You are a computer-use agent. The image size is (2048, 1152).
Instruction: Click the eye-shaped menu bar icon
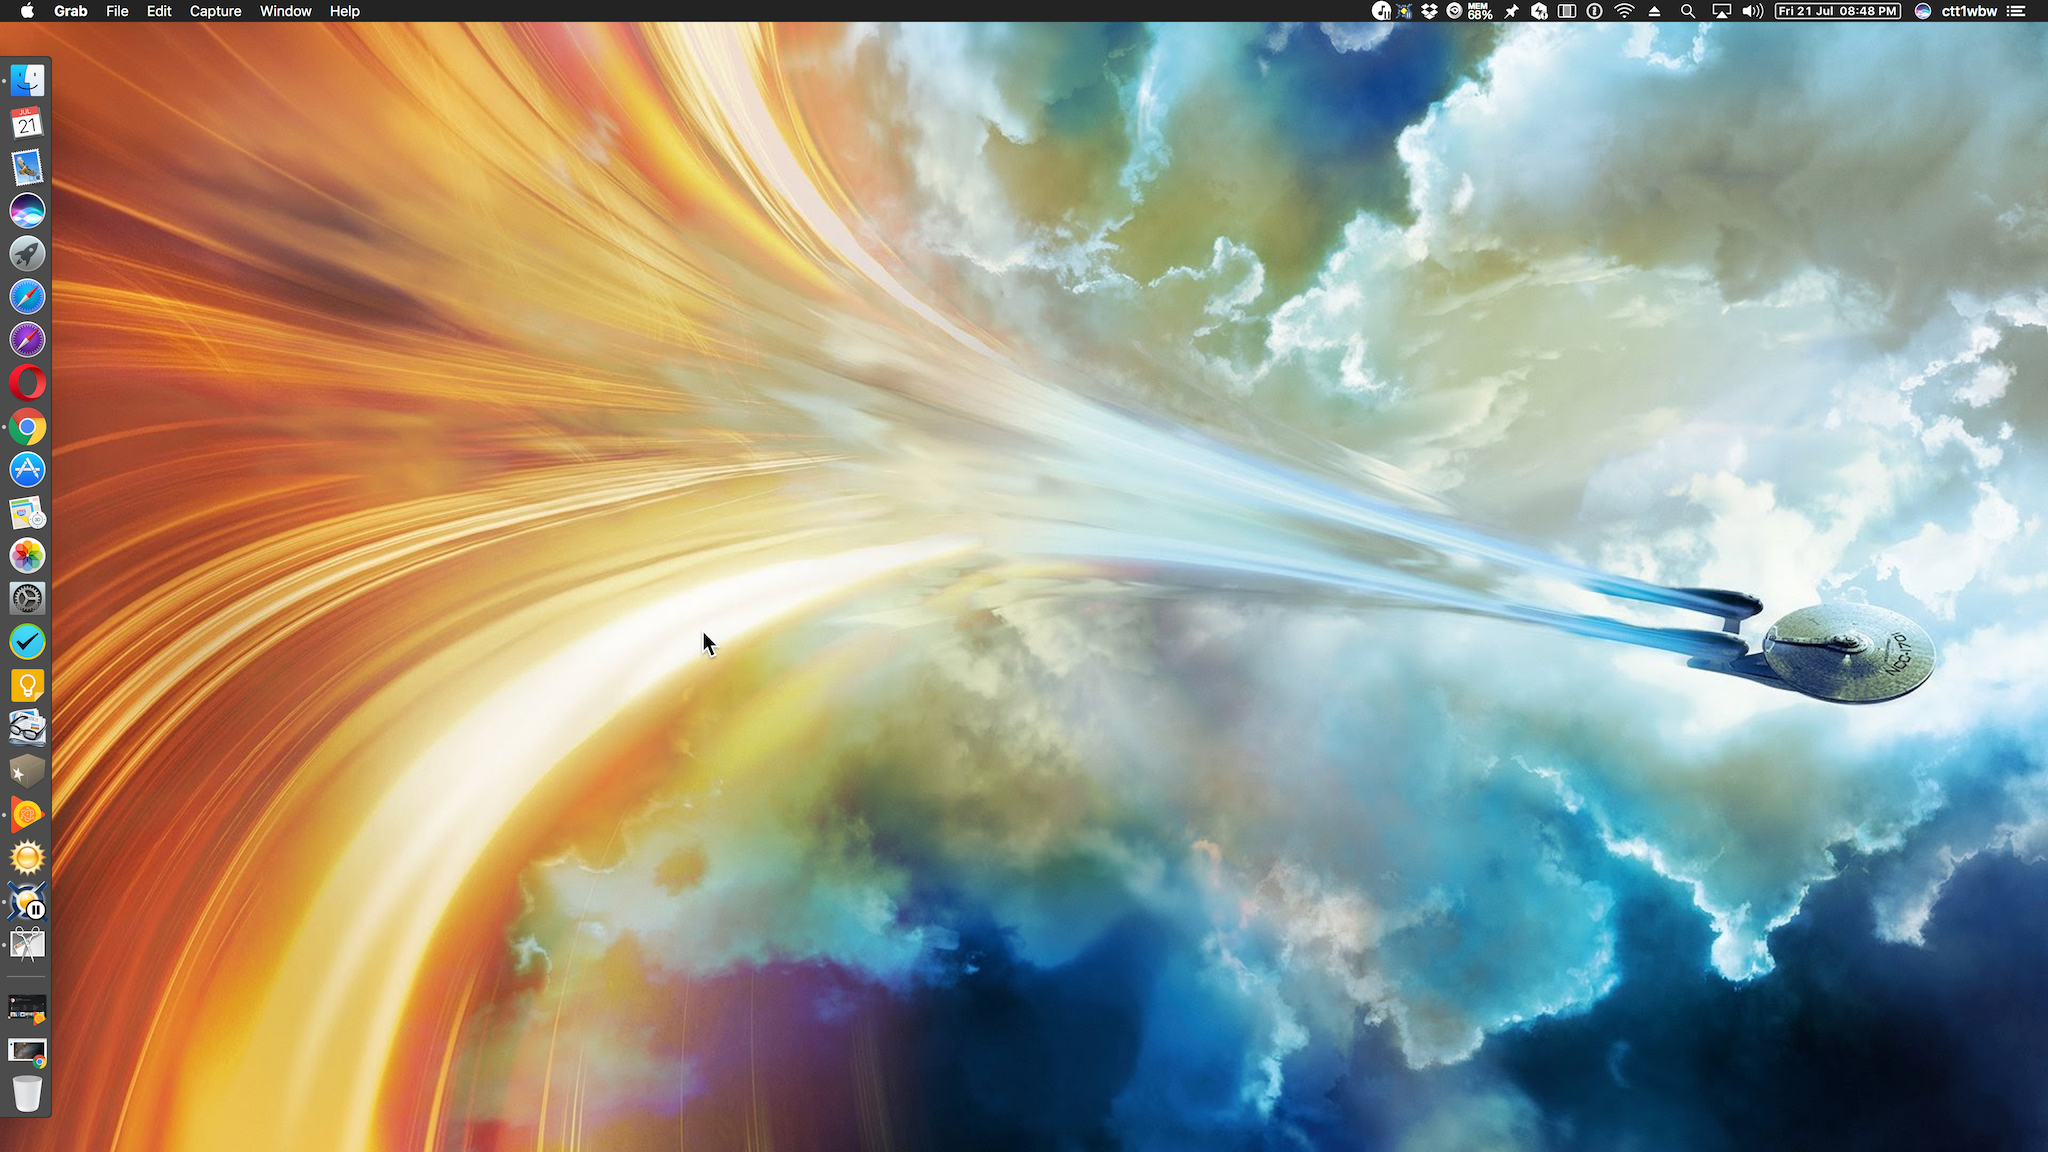point(1454,11)
